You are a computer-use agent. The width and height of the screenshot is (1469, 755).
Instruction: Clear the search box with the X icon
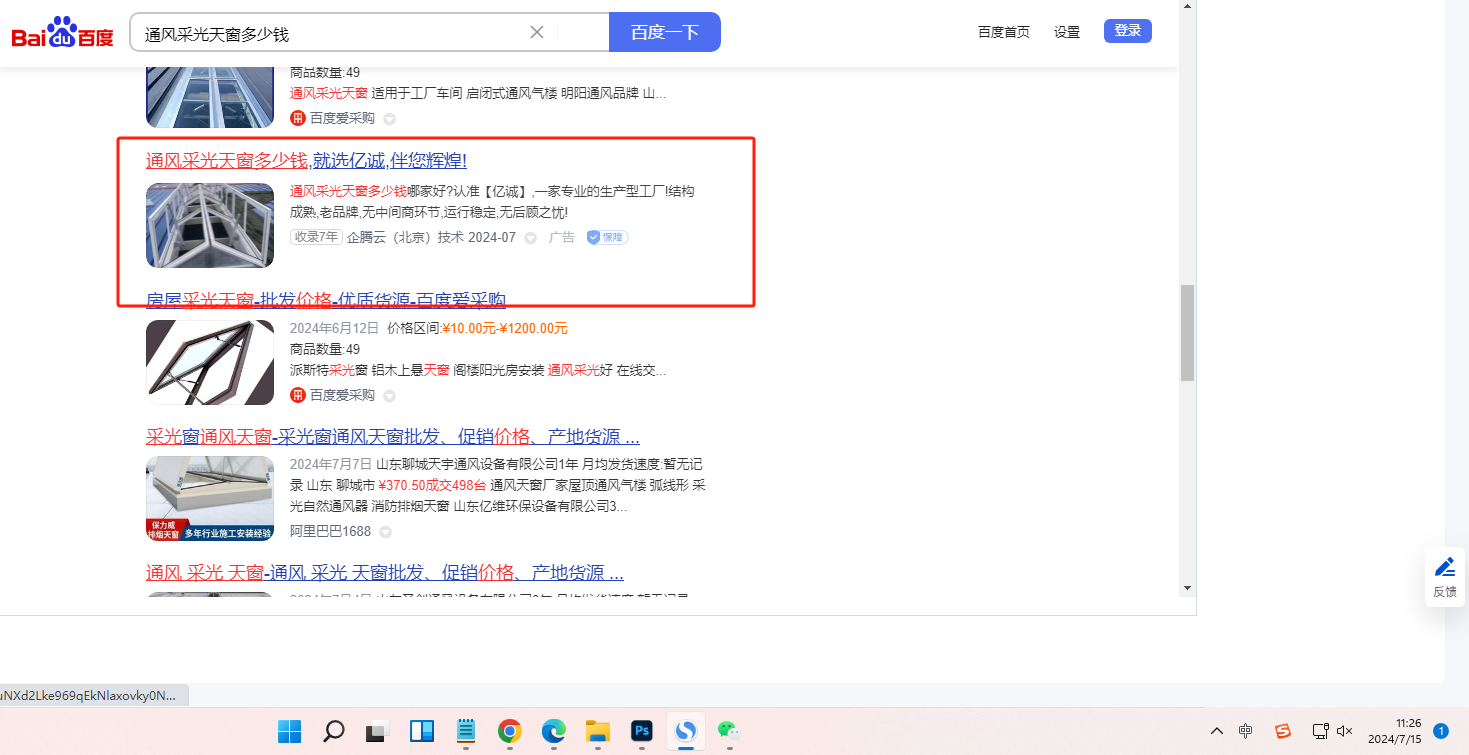[537, 32]
